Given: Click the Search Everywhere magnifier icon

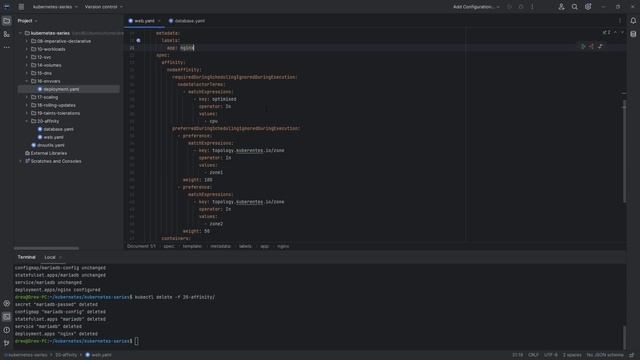Looking at the screenshot, I should [574, 7].
